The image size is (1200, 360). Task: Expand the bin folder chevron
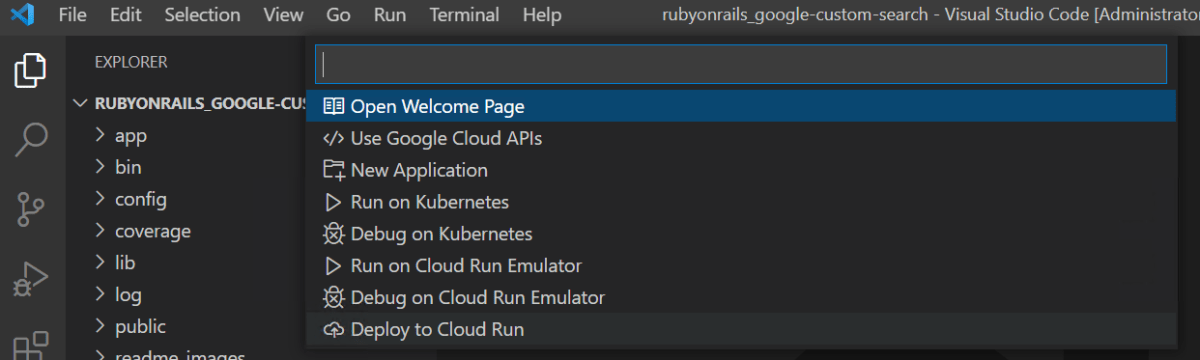100,167
